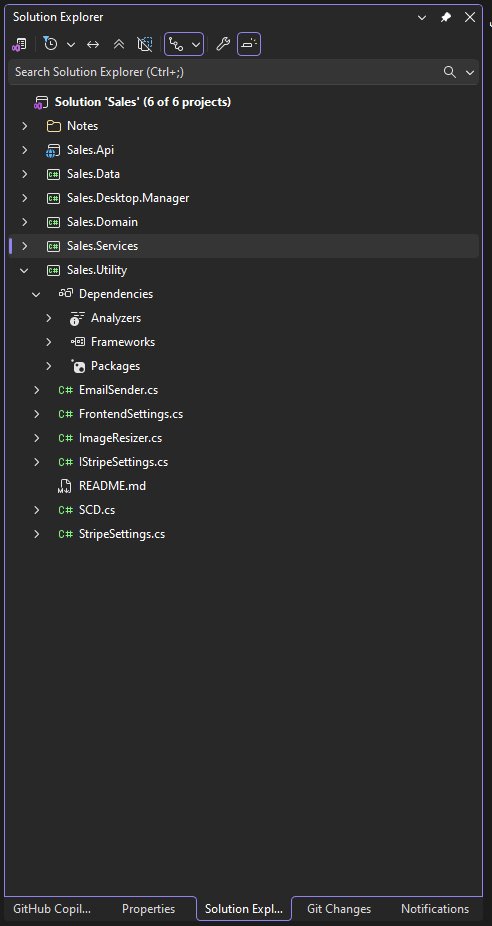
Task: Collapse All items in Solution Explorer
Action: [x=119, y=44]
